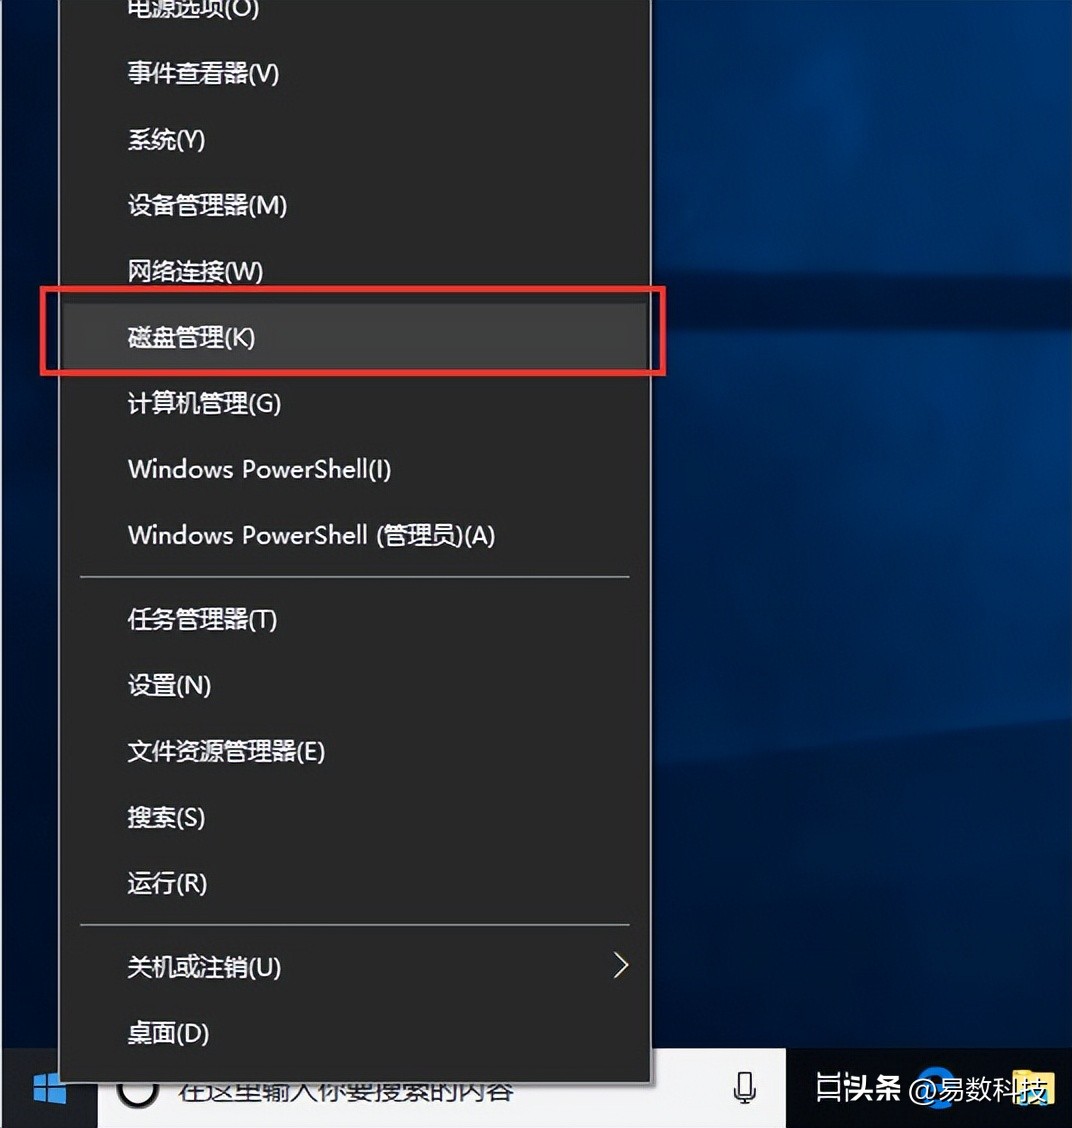Image resolution: width=1072 pixels, height=1128 pixels.
Task: Open 磁盘管理(K) from the menu
Action: tap(192, 338)
